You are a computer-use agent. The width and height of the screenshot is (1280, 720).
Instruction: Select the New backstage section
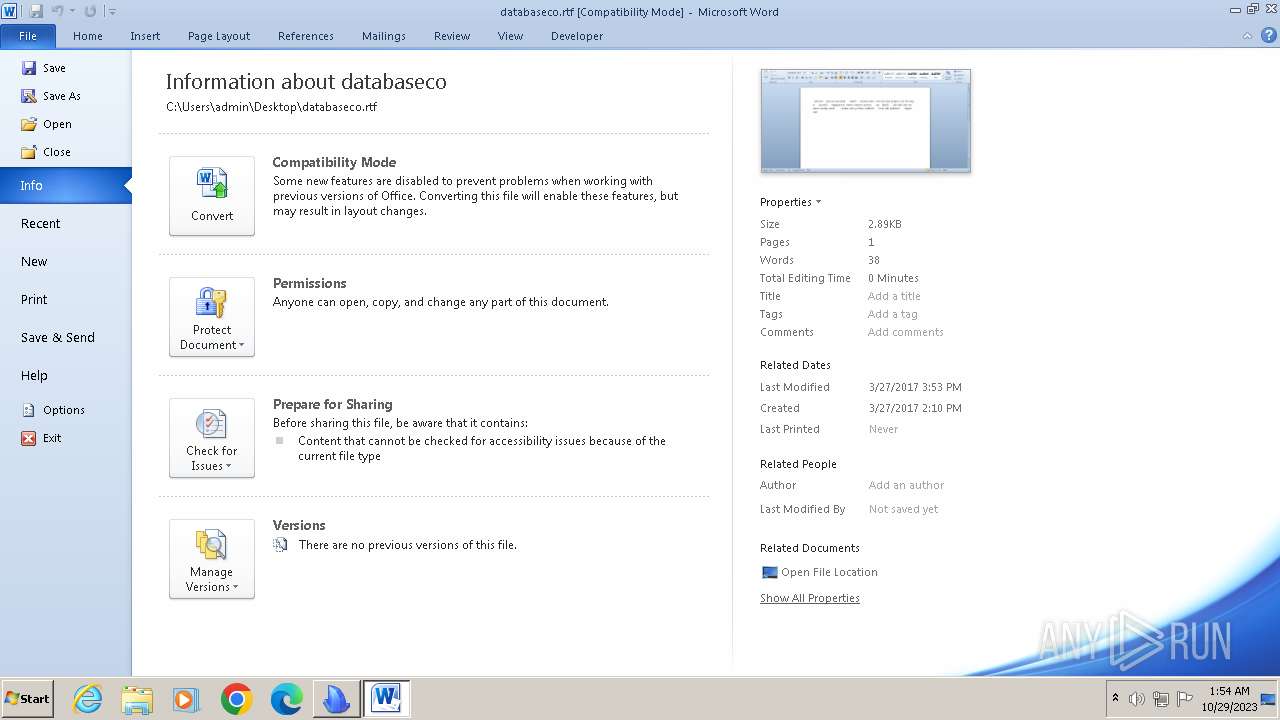66,261
